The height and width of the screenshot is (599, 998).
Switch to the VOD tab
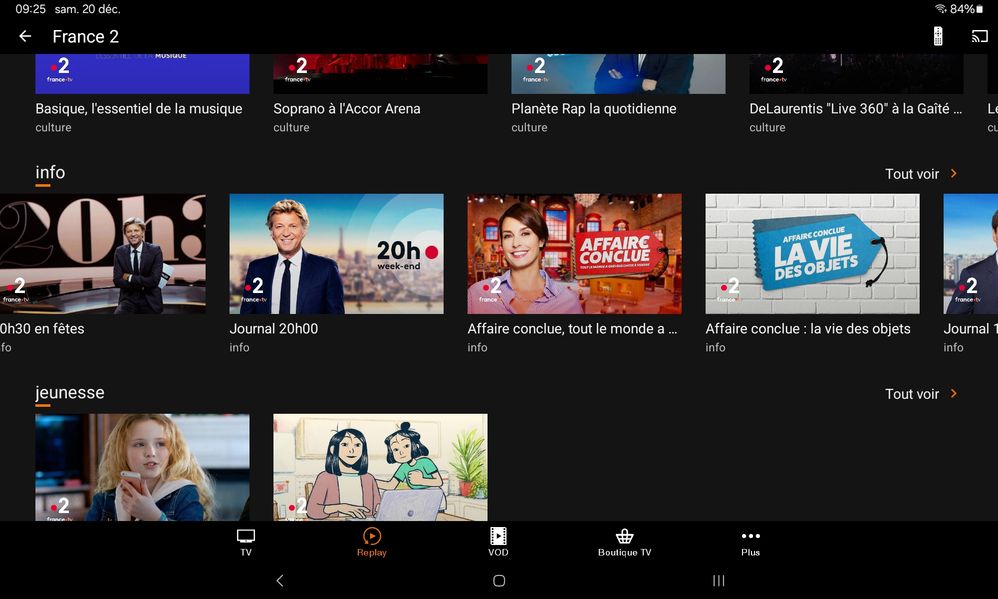coord(498,542)
